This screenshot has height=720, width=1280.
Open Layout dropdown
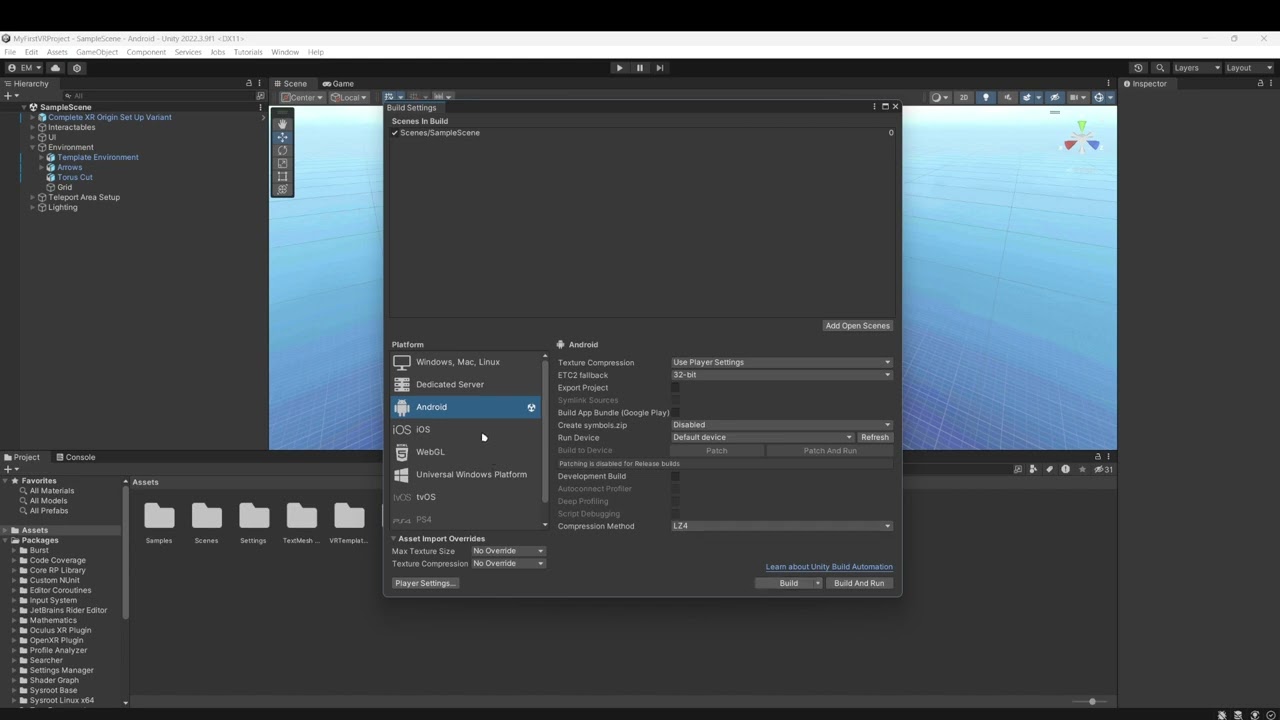1248,68
